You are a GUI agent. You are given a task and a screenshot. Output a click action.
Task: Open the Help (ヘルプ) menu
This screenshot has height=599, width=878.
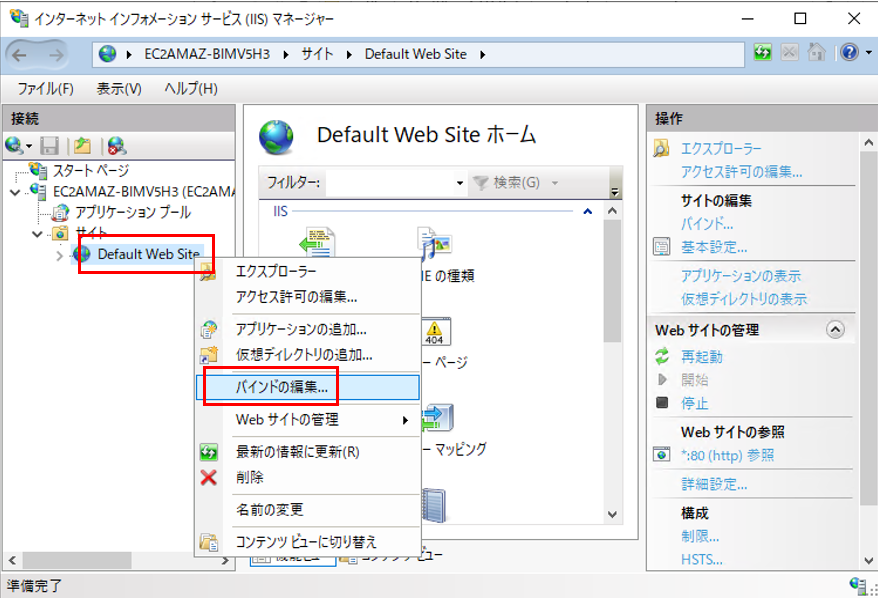[x=190, y=88]
